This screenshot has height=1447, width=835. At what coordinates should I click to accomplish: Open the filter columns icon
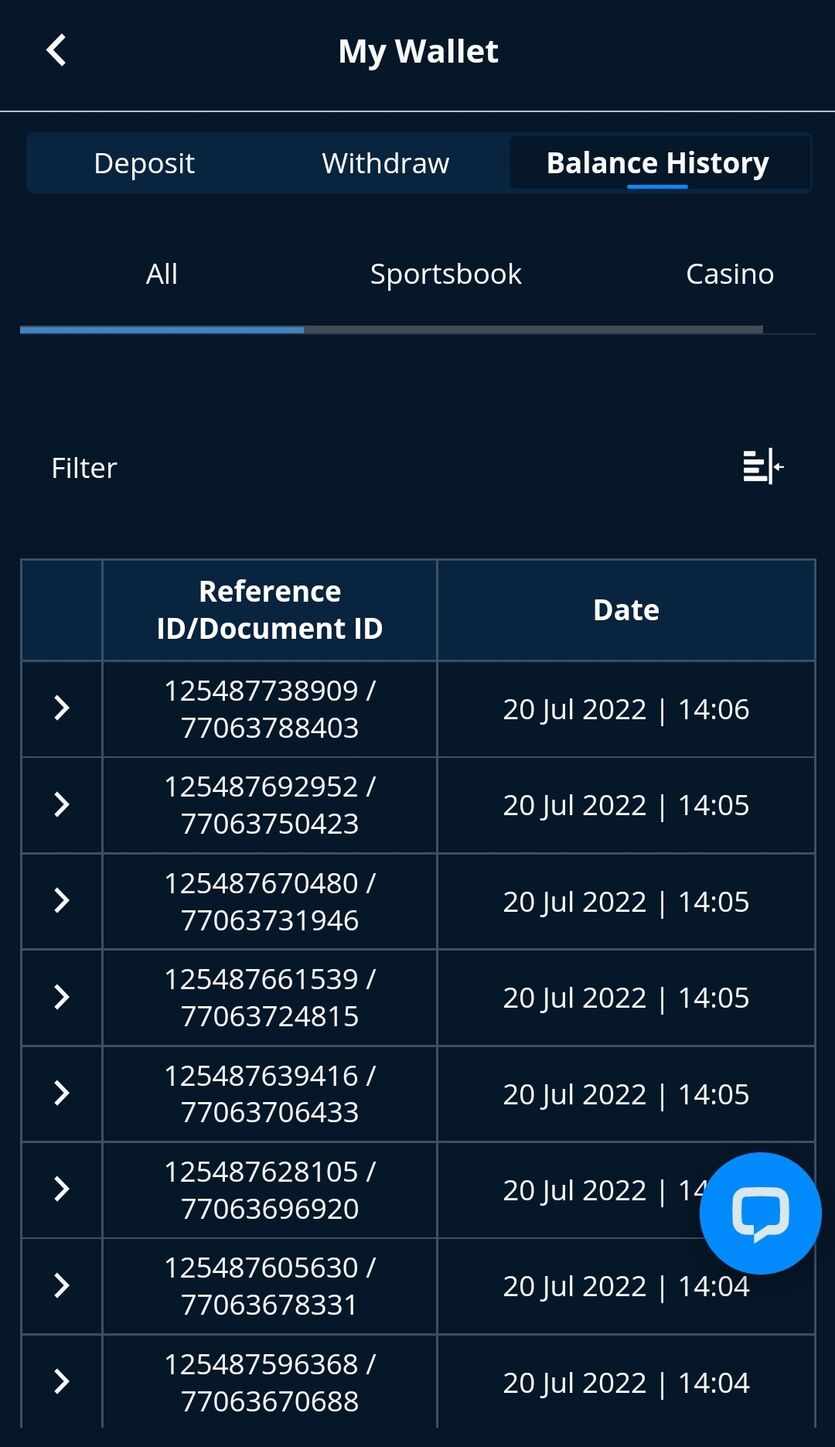tap(763, 466)
